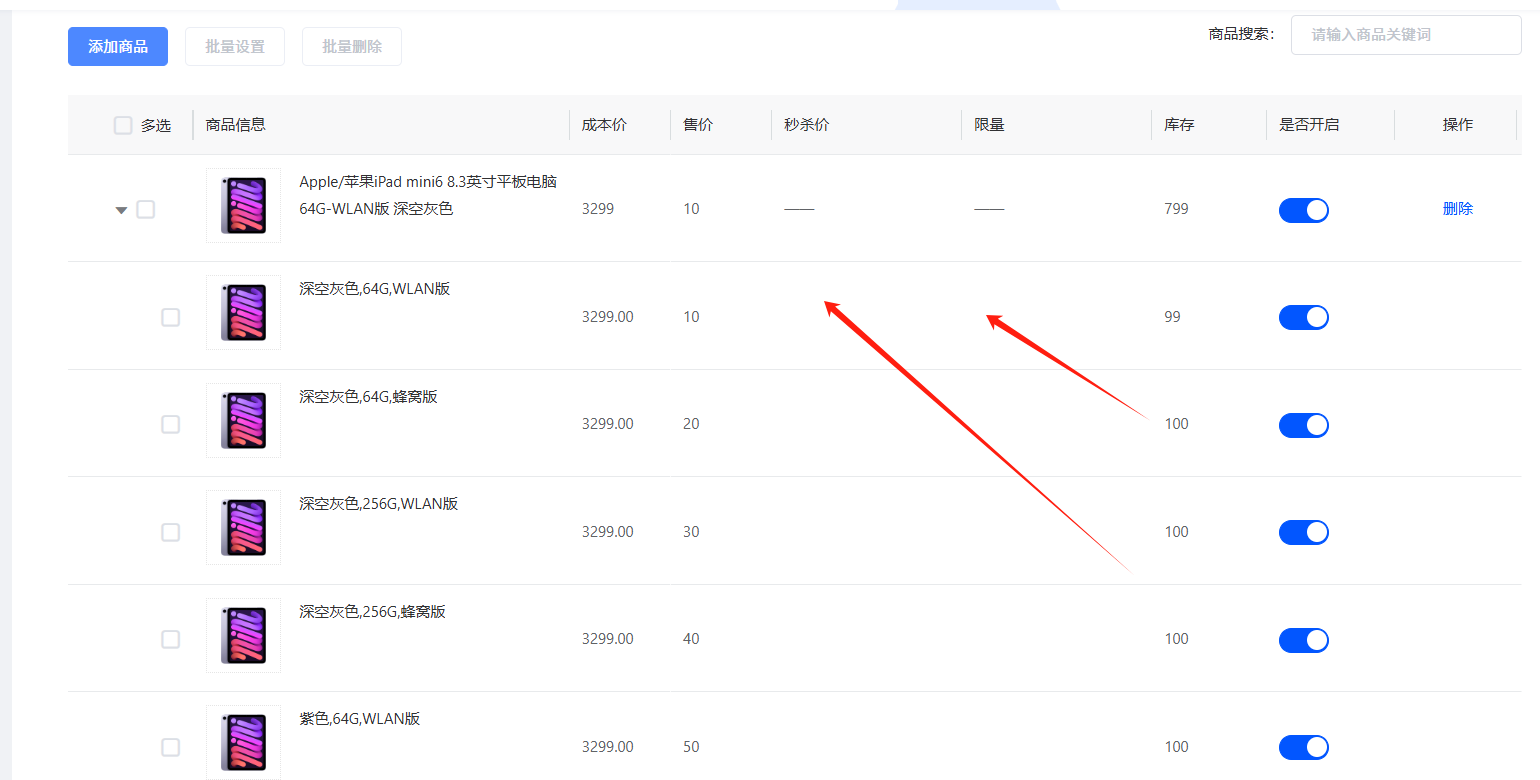Screen dimensions: 1540x780
Task: Select checkbox for 紫色,64G,WLAN版
Action: coord(171,747)
